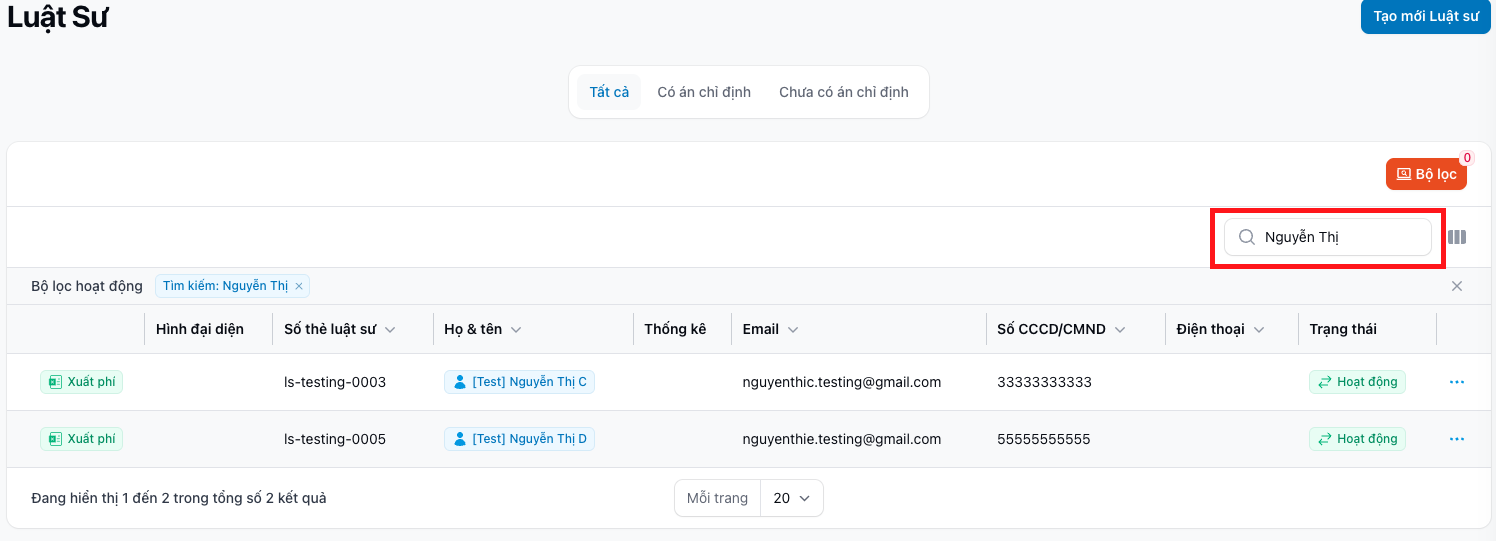Click the Hoạt động status badge for Nguyễn Thị D
This screenshot has height=541, width=1496.
1357,439
